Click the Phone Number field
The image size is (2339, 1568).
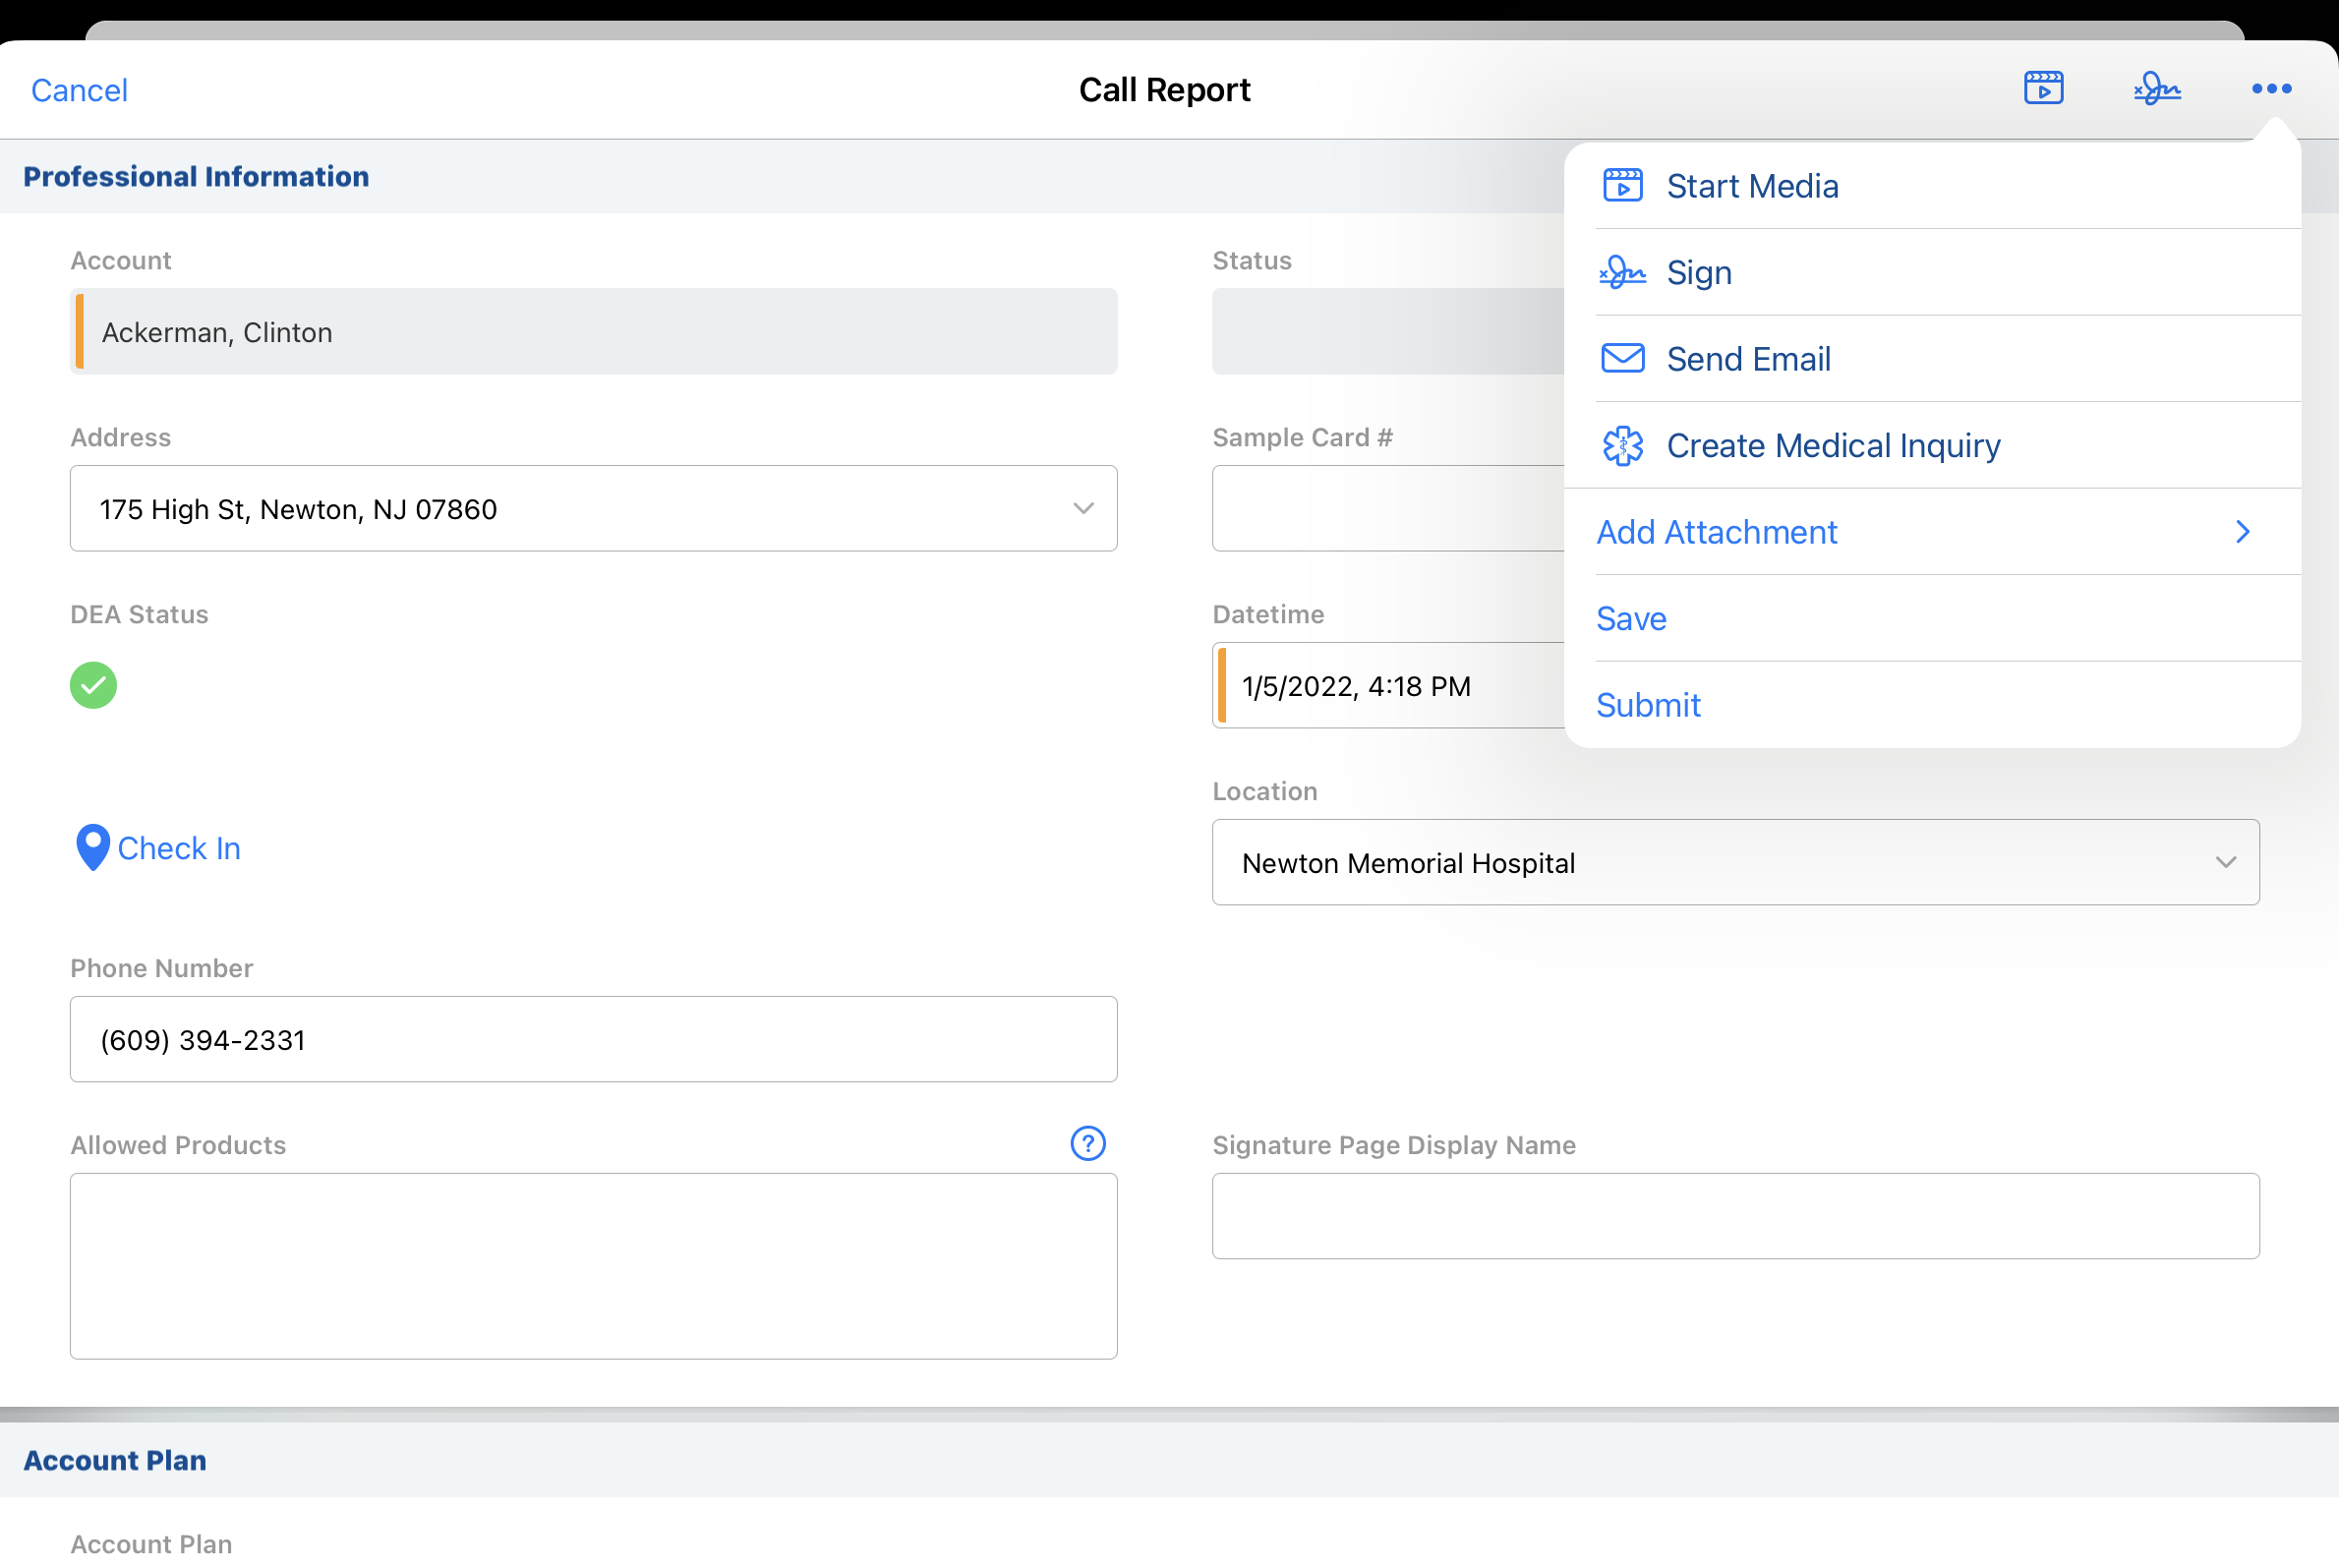tap(593, 1039)
